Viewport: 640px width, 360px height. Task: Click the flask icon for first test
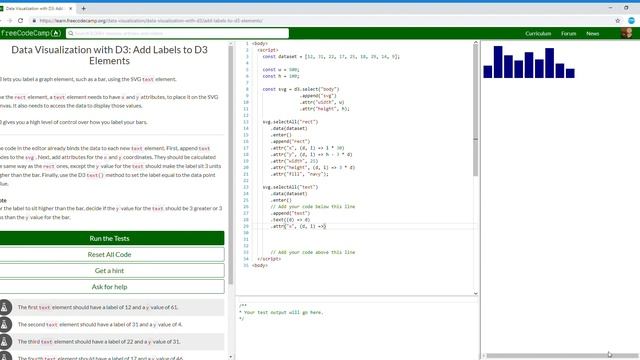click(x=4, y=307)
